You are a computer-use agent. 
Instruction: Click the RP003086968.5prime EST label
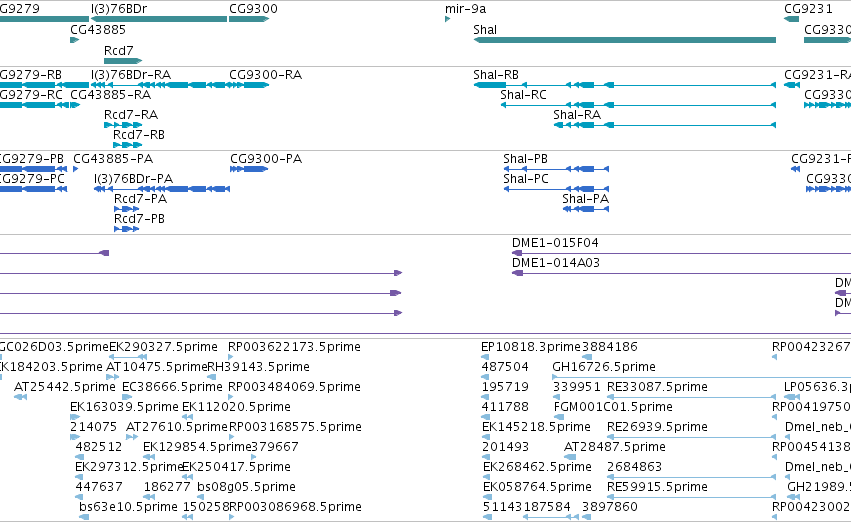[x=295, y=507]
